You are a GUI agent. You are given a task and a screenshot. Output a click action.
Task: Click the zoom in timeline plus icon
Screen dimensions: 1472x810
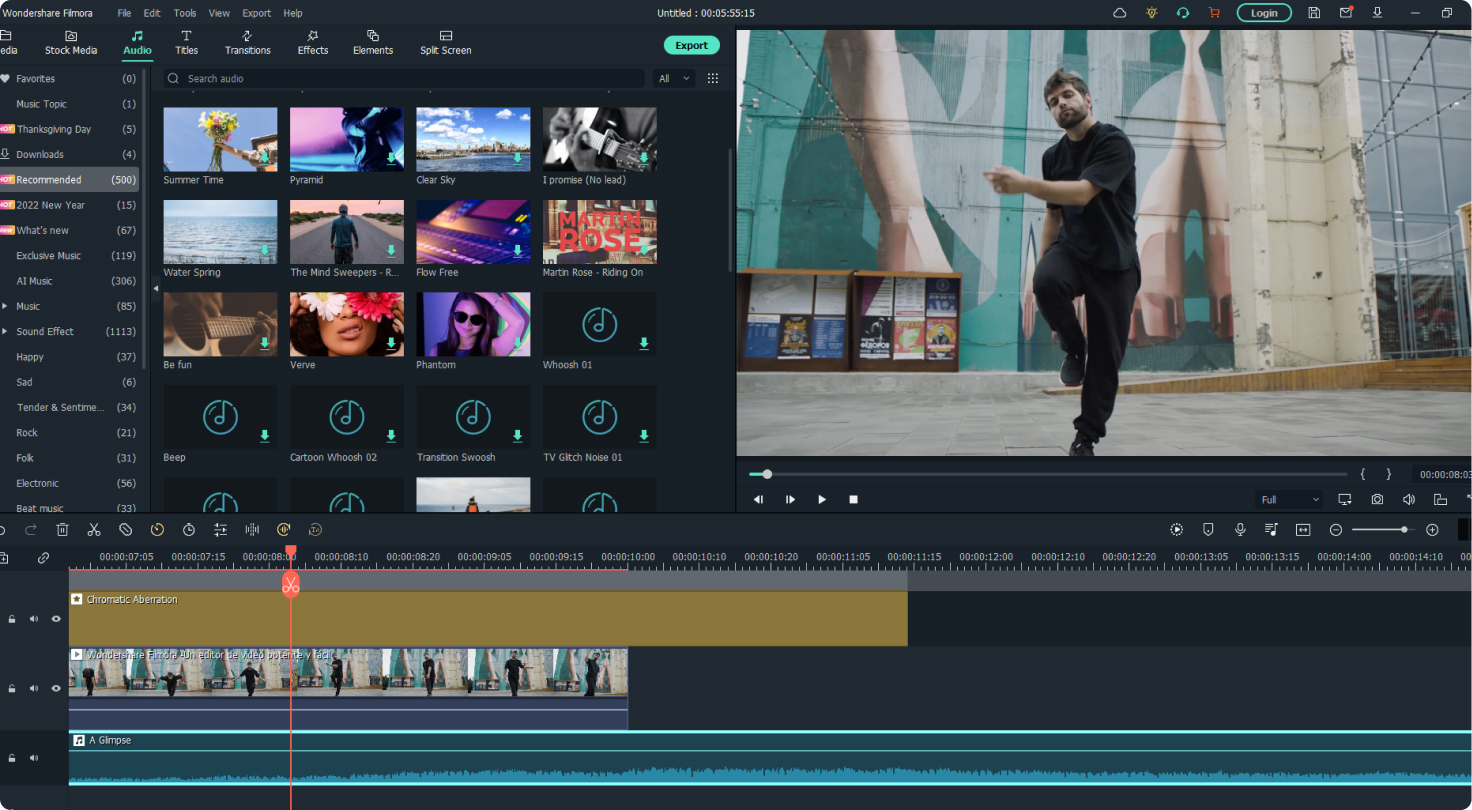1432,530
